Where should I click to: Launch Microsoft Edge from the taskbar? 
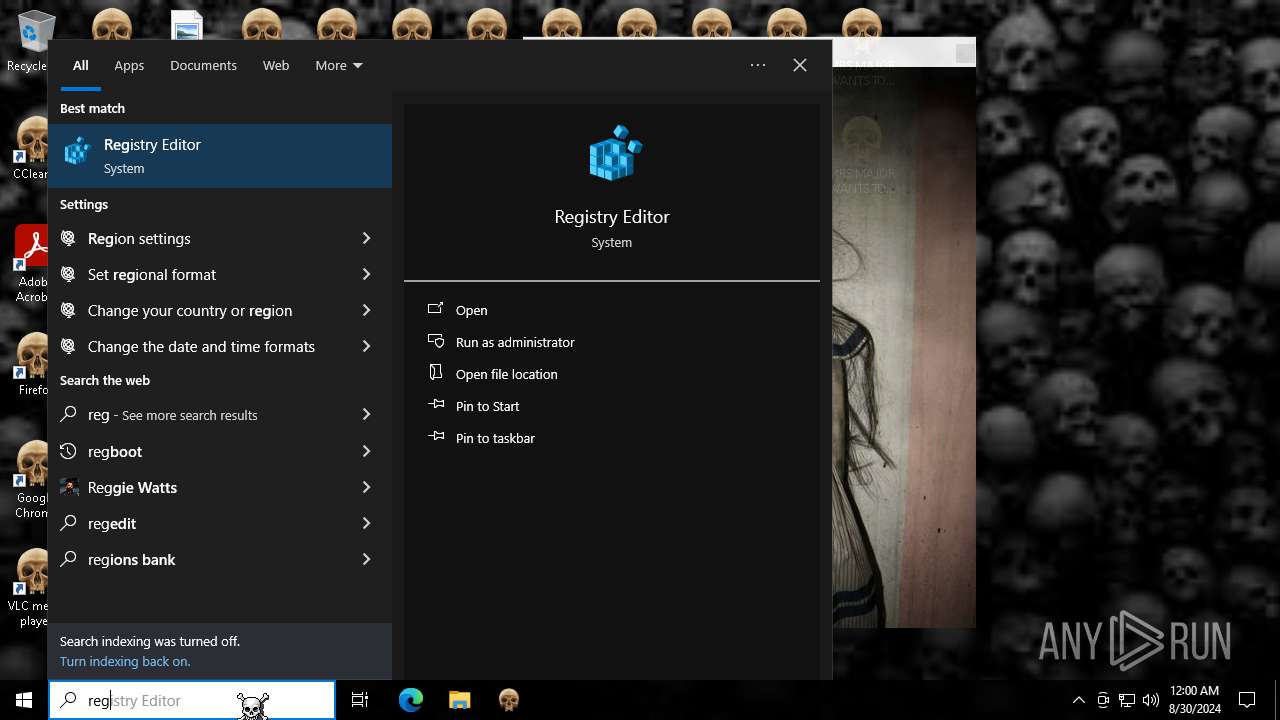point(411,700)
